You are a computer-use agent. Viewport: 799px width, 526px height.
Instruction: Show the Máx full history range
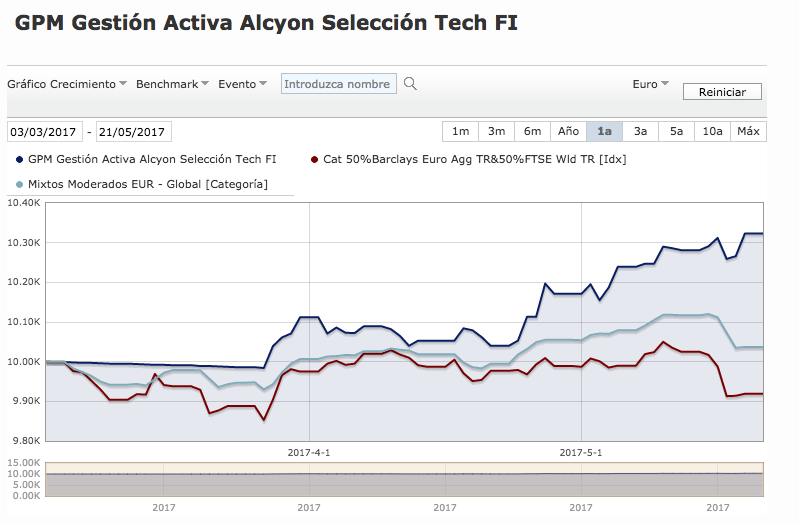[748, 131]
